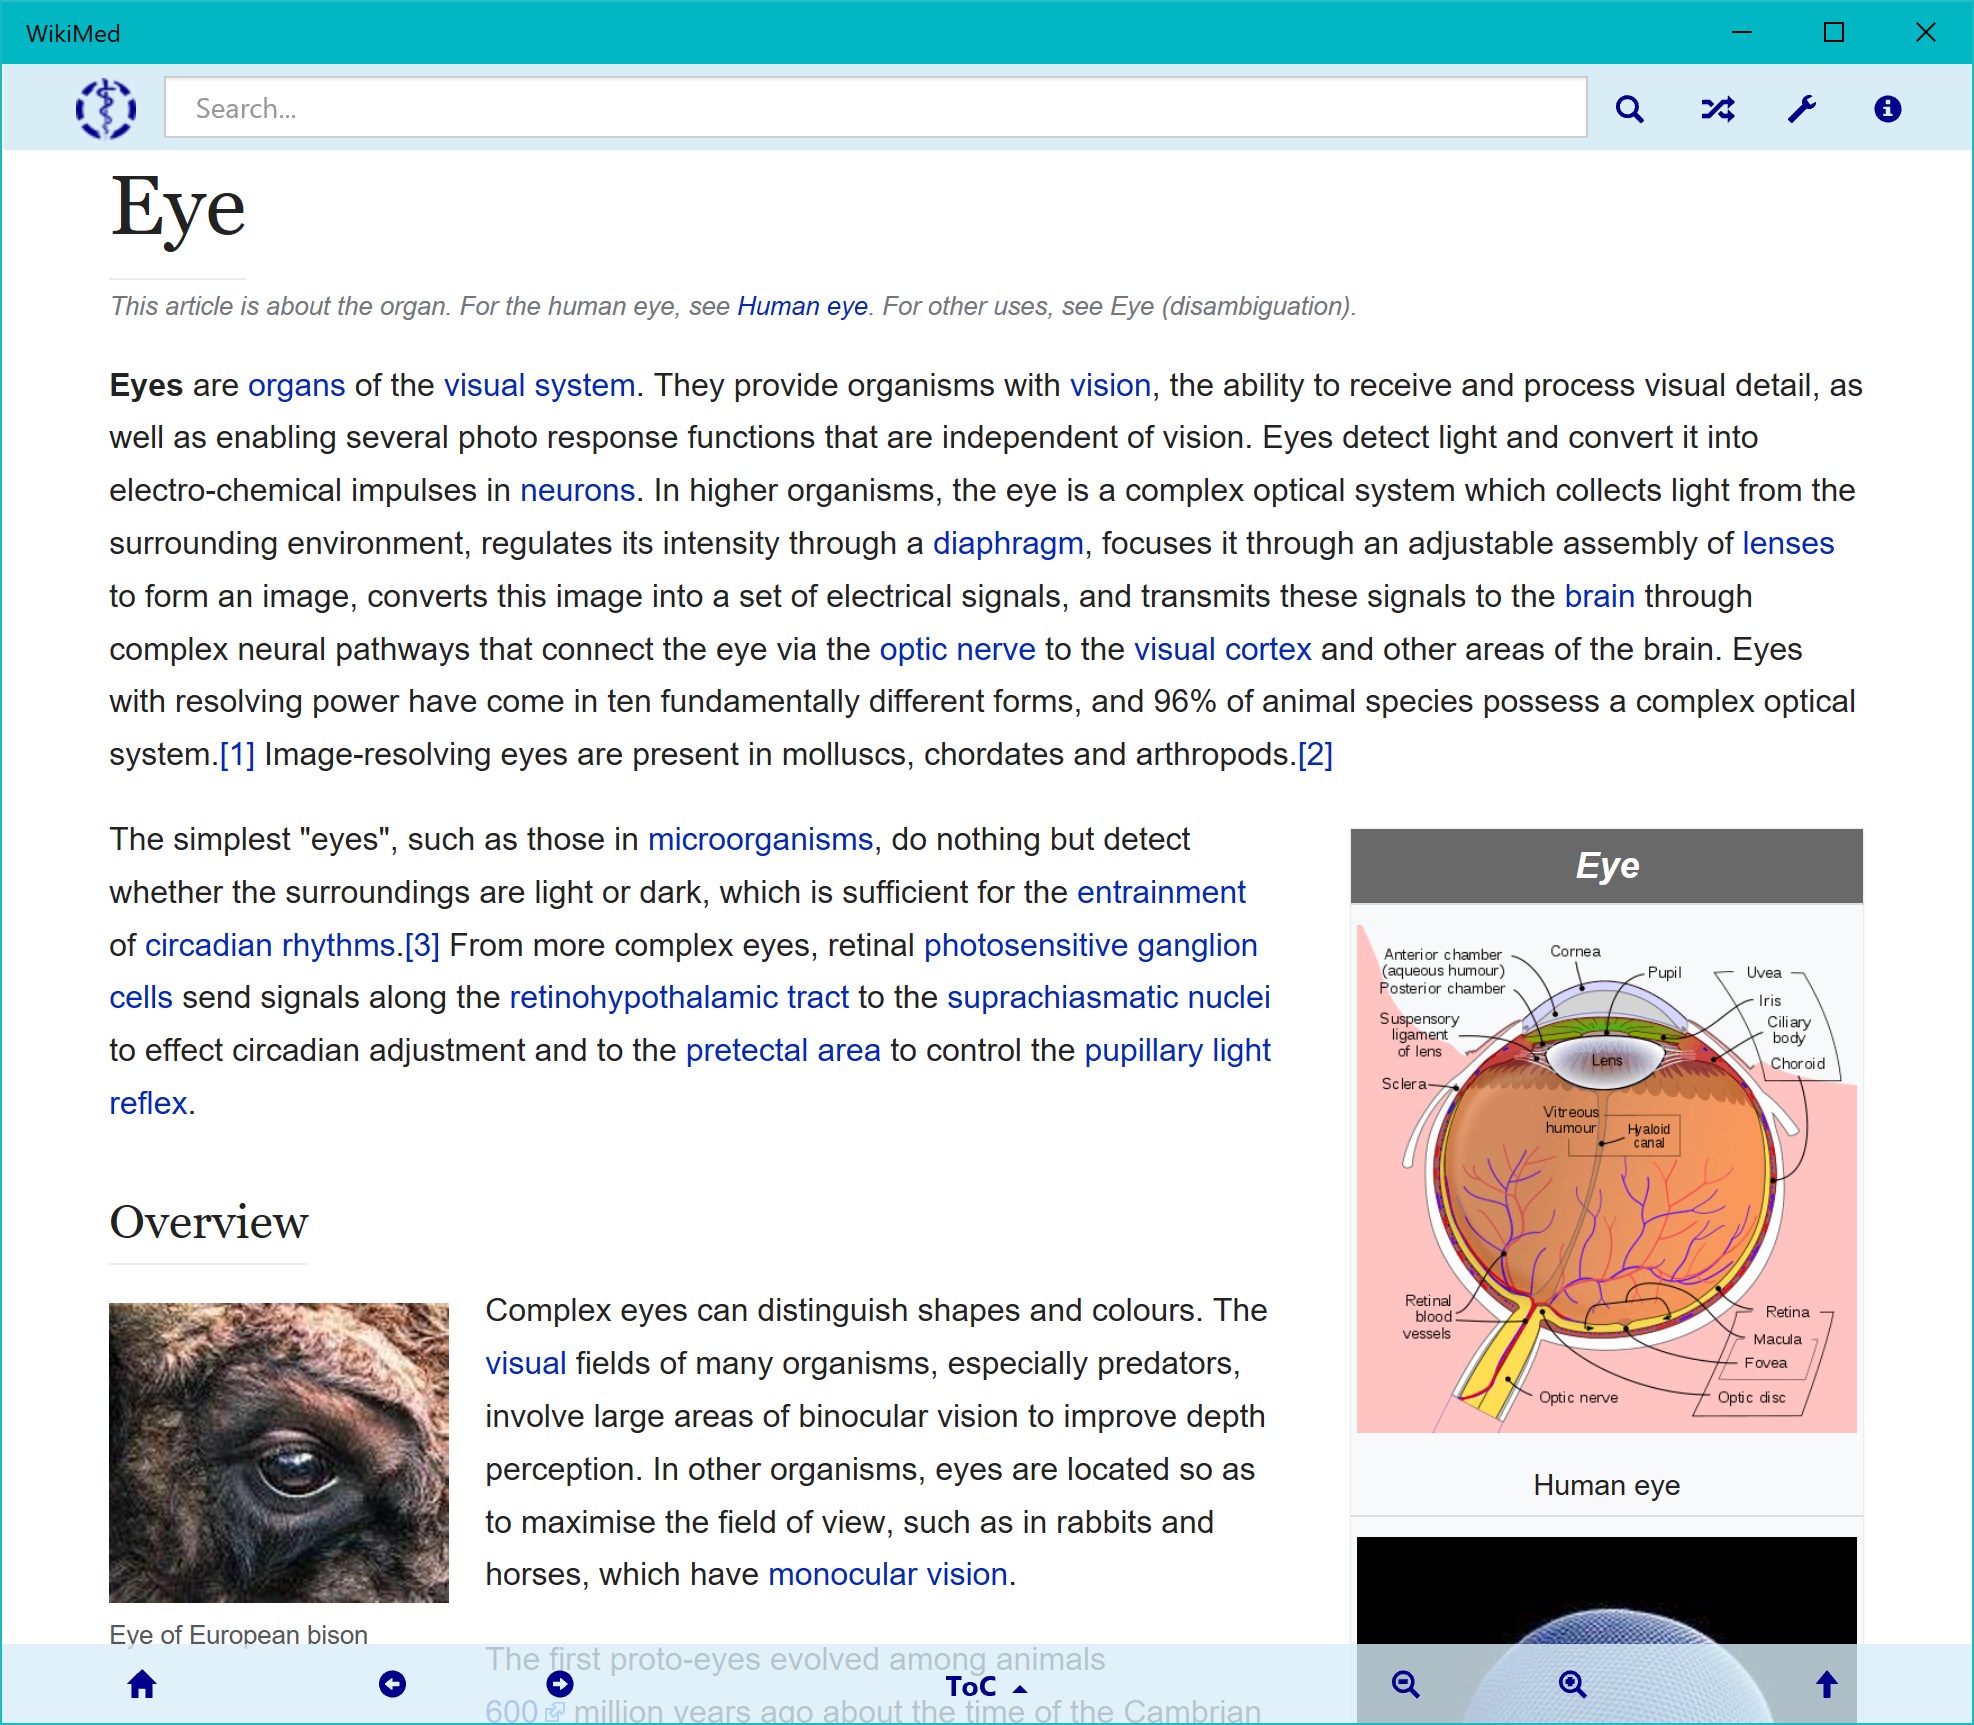Open app info with the info icon
The width and height of the screenshot is (1974, 1725).
tap(1888, 108)
